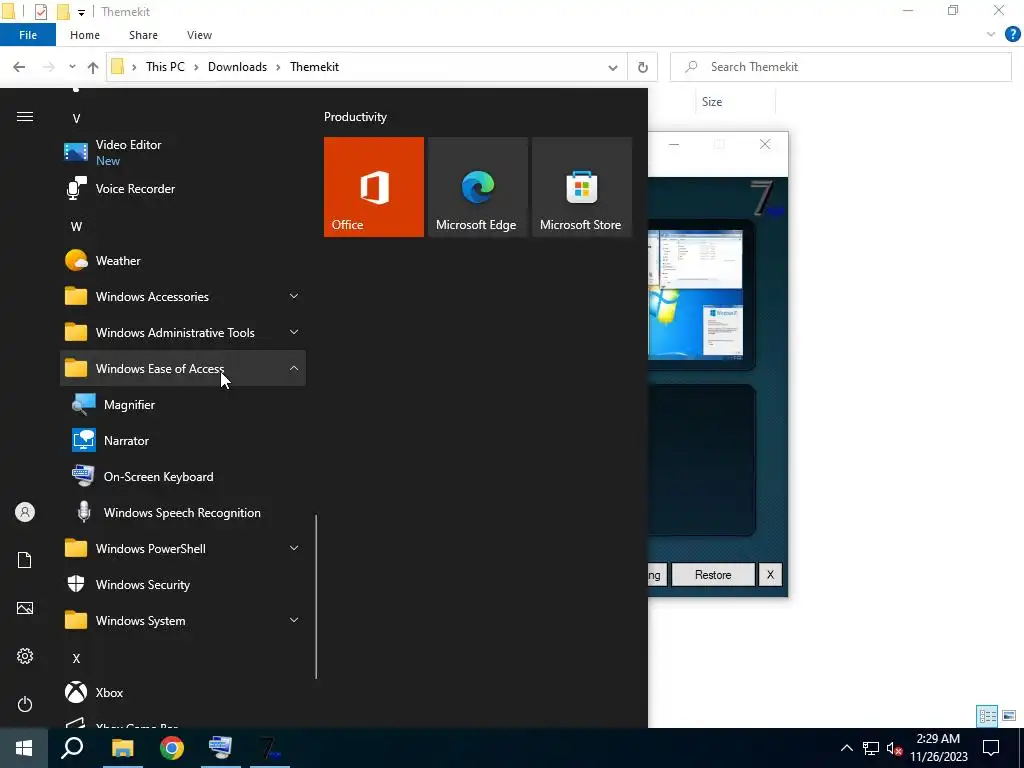Click the Start menu app list scrollbar
Image resolution: width=1024 pixels, height=768 pixels.
tap(316, 596)
